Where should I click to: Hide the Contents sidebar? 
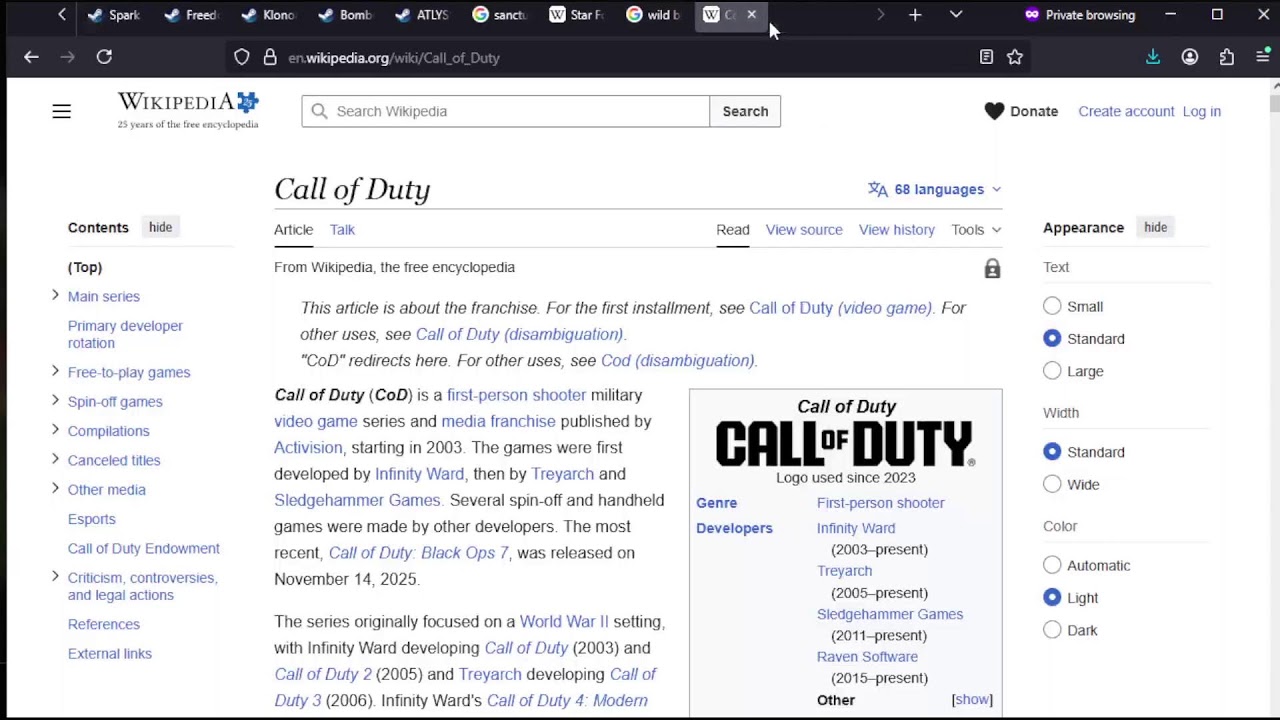(x=160, y=227)
